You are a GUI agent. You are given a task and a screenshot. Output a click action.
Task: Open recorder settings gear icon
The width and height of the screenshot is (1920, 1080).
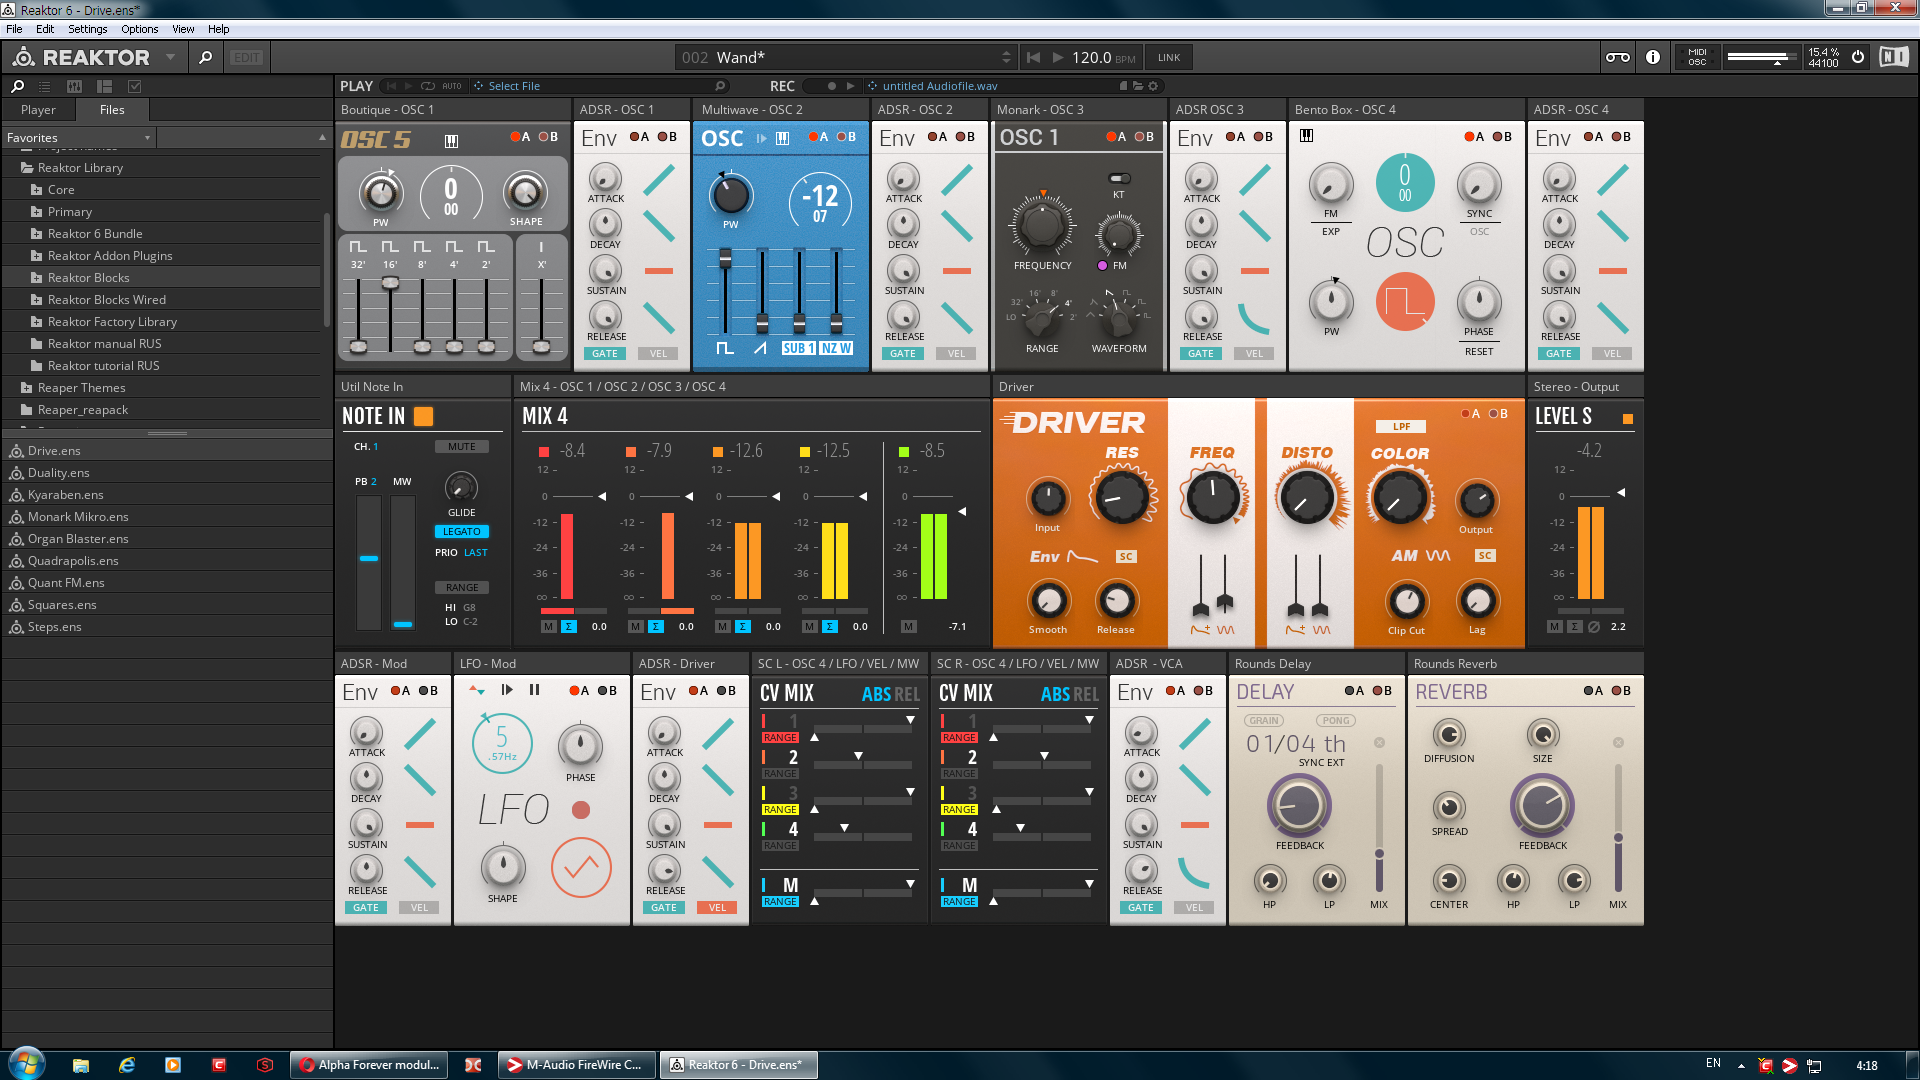[1153, 86]
